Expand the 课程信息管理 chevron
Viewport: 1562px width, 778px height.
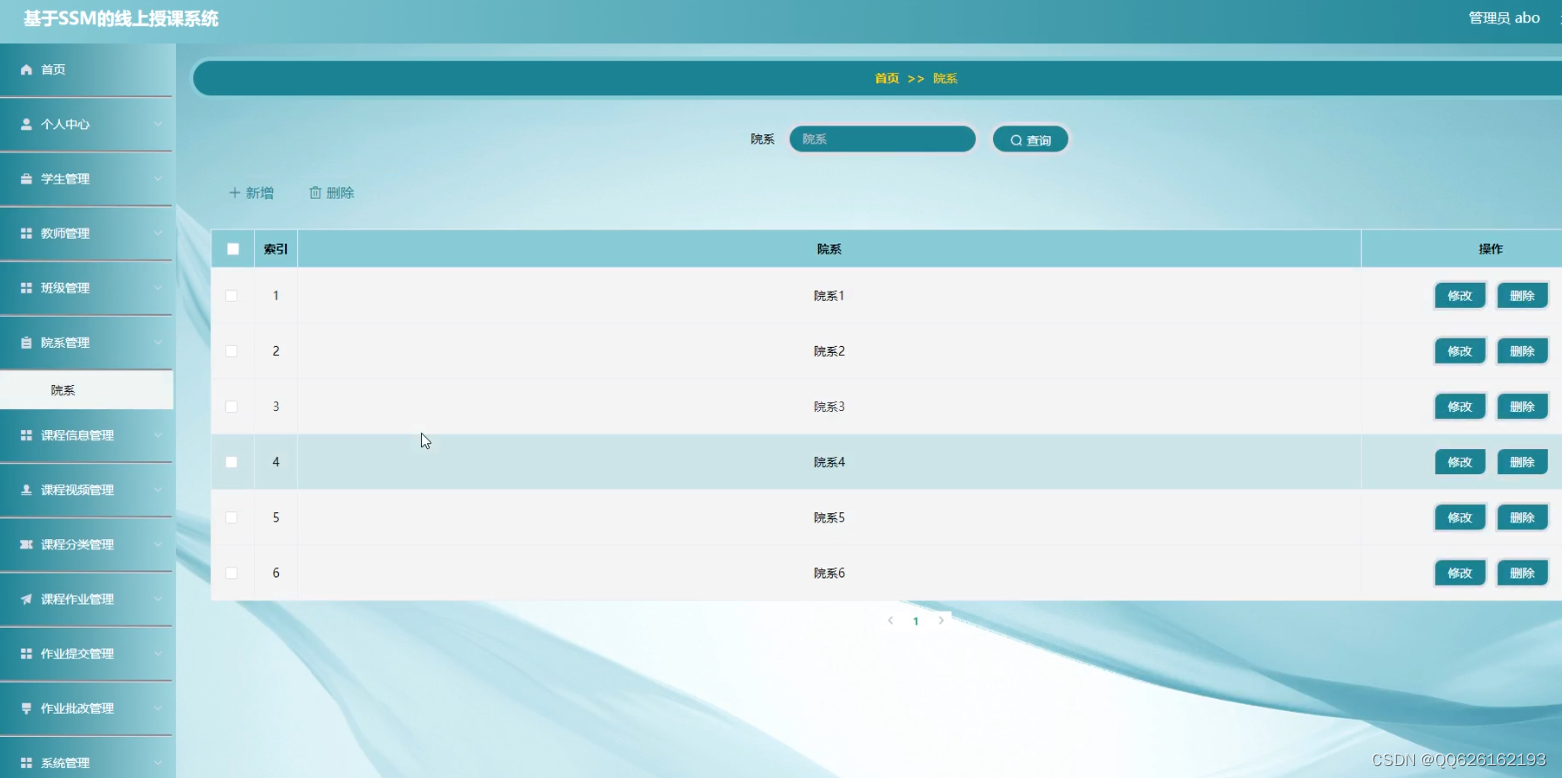(158, 435)
